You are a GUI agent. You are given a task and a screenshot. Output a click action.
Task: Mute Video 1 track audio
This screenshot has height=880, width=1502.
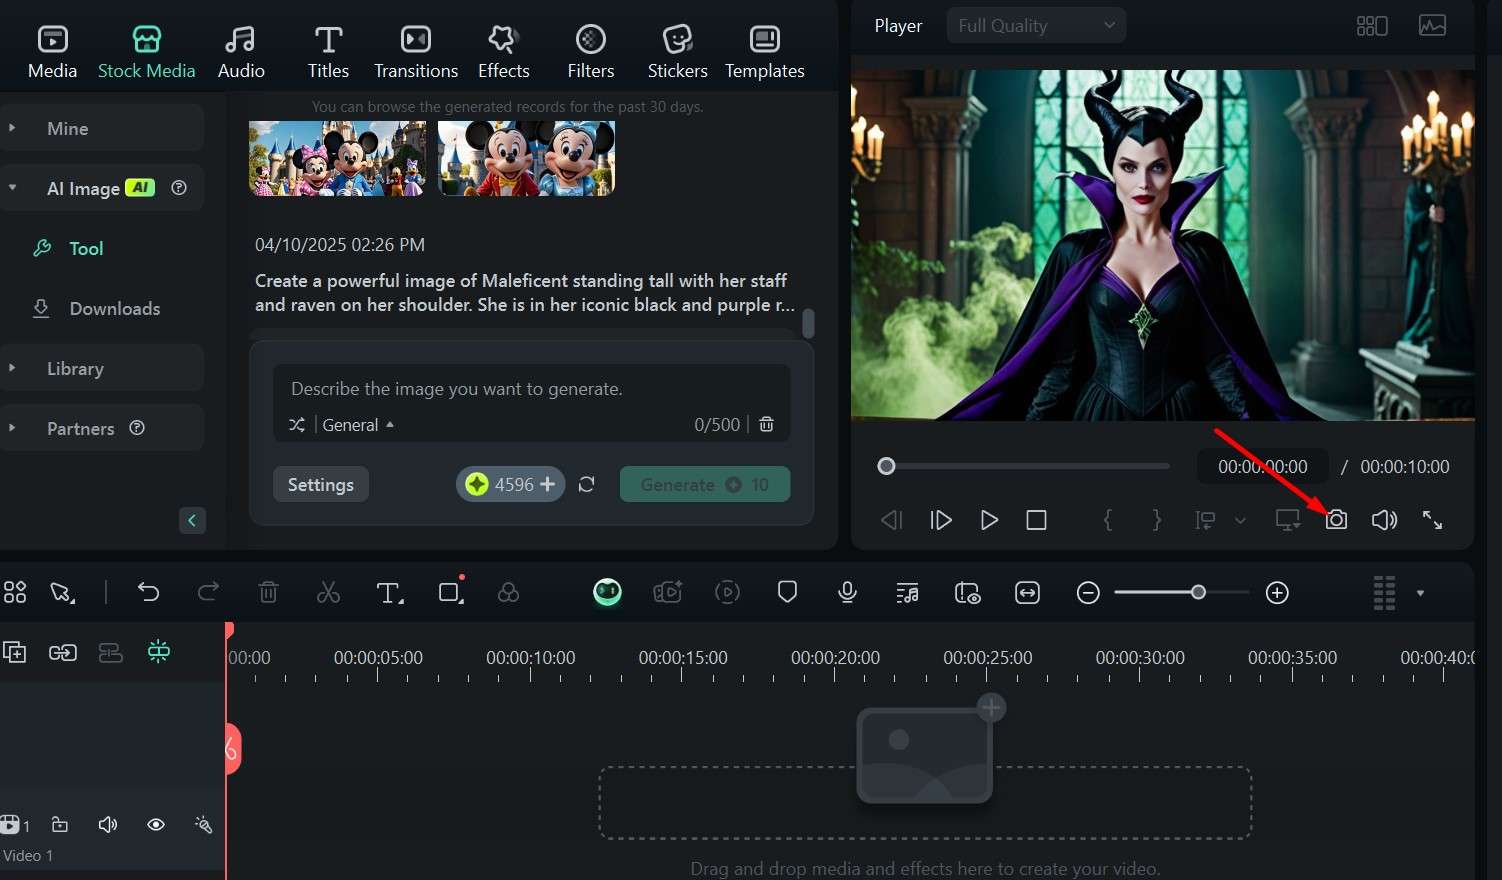point(107,825)
